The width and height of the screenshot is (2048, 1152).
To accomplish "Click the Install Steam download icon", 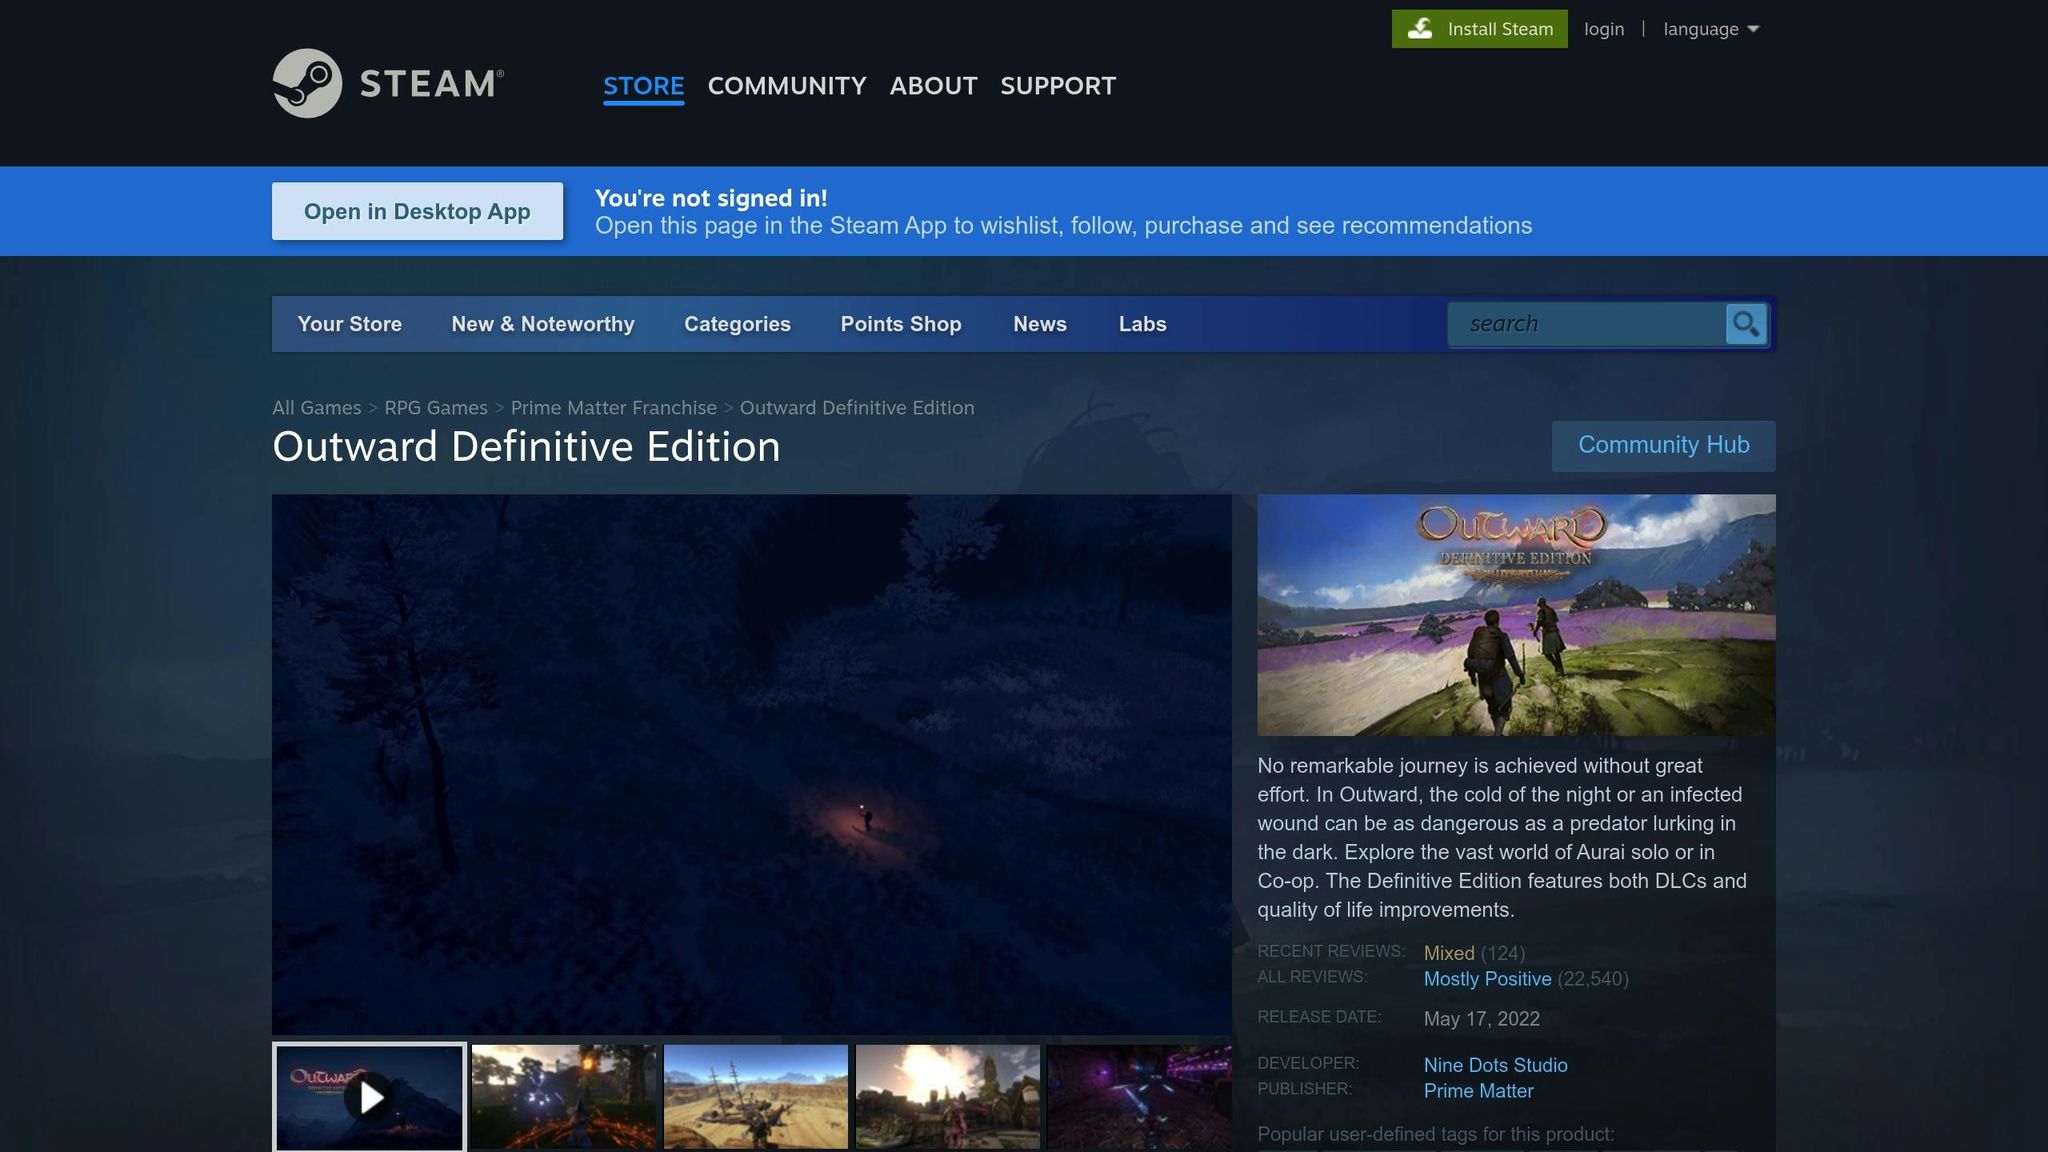I will pos(1420,29).
